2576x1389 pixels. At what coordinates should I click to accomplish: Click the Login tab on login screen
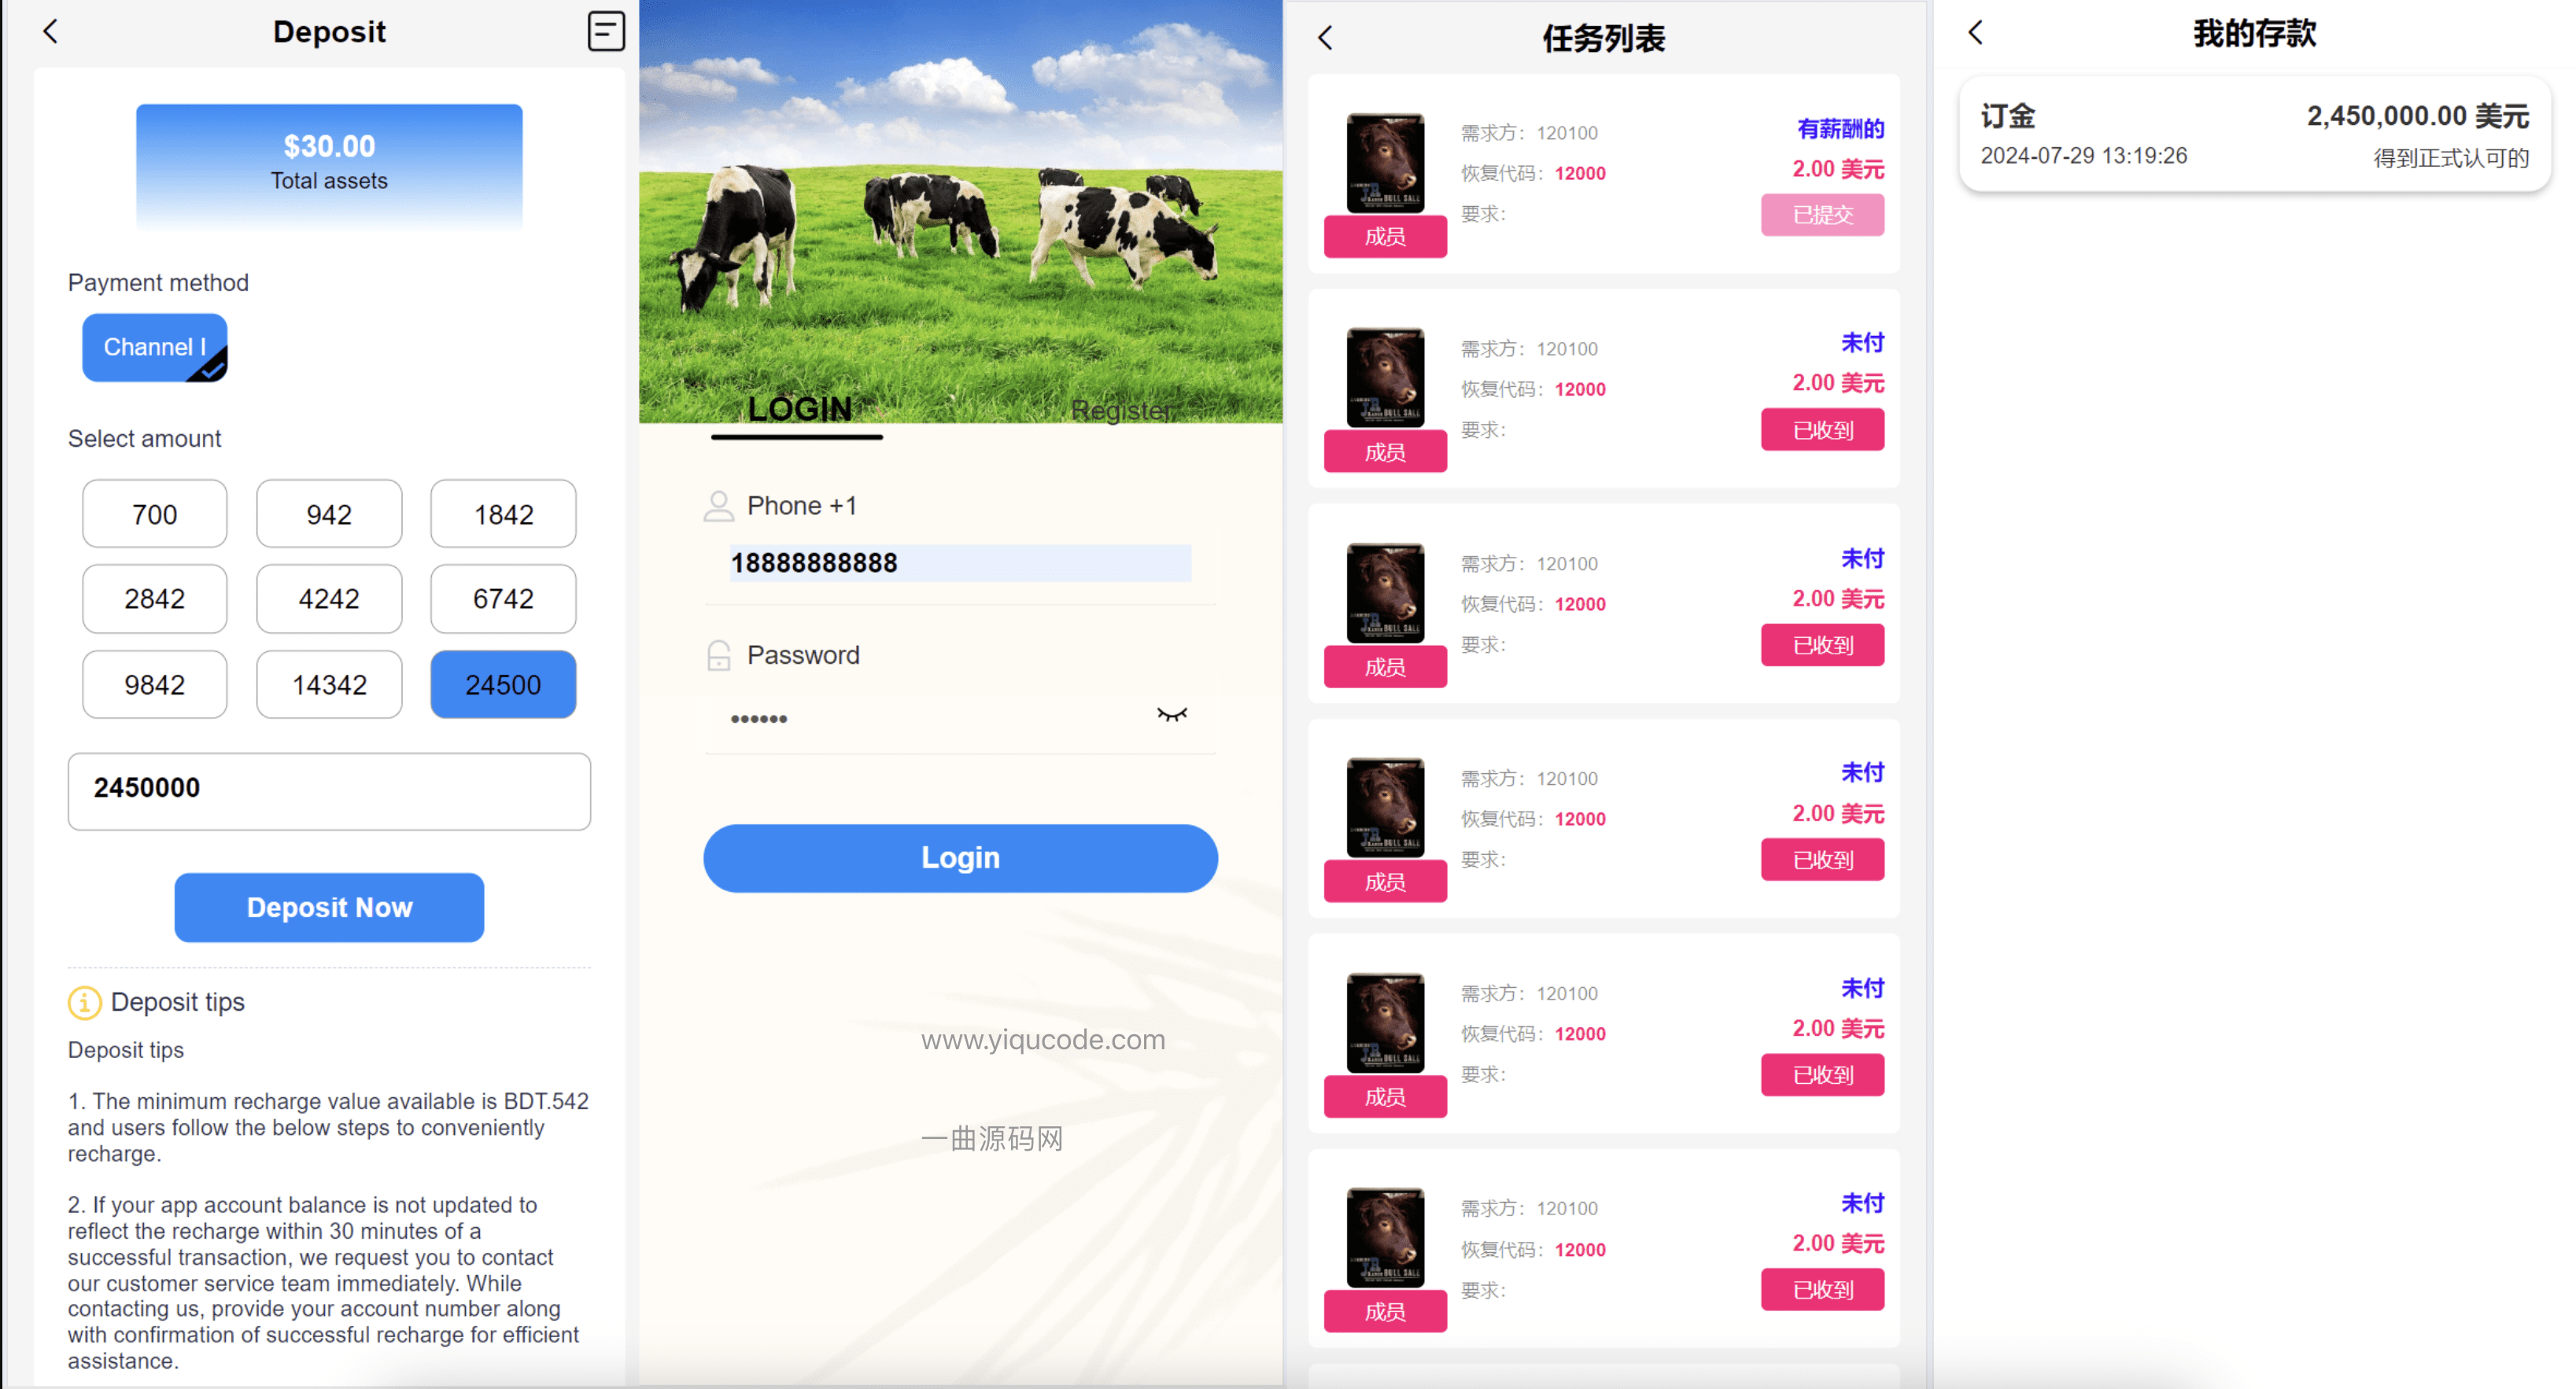click(x=799, y=409)
